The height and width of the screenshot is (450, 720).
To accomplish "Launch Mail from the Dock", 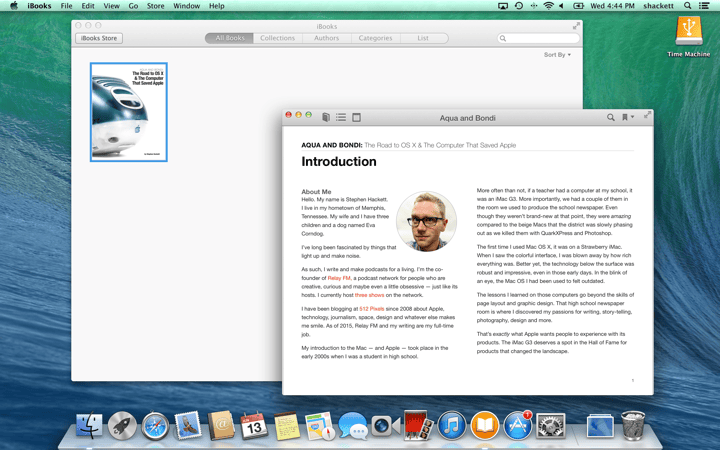I will click(x=188, y=426).
